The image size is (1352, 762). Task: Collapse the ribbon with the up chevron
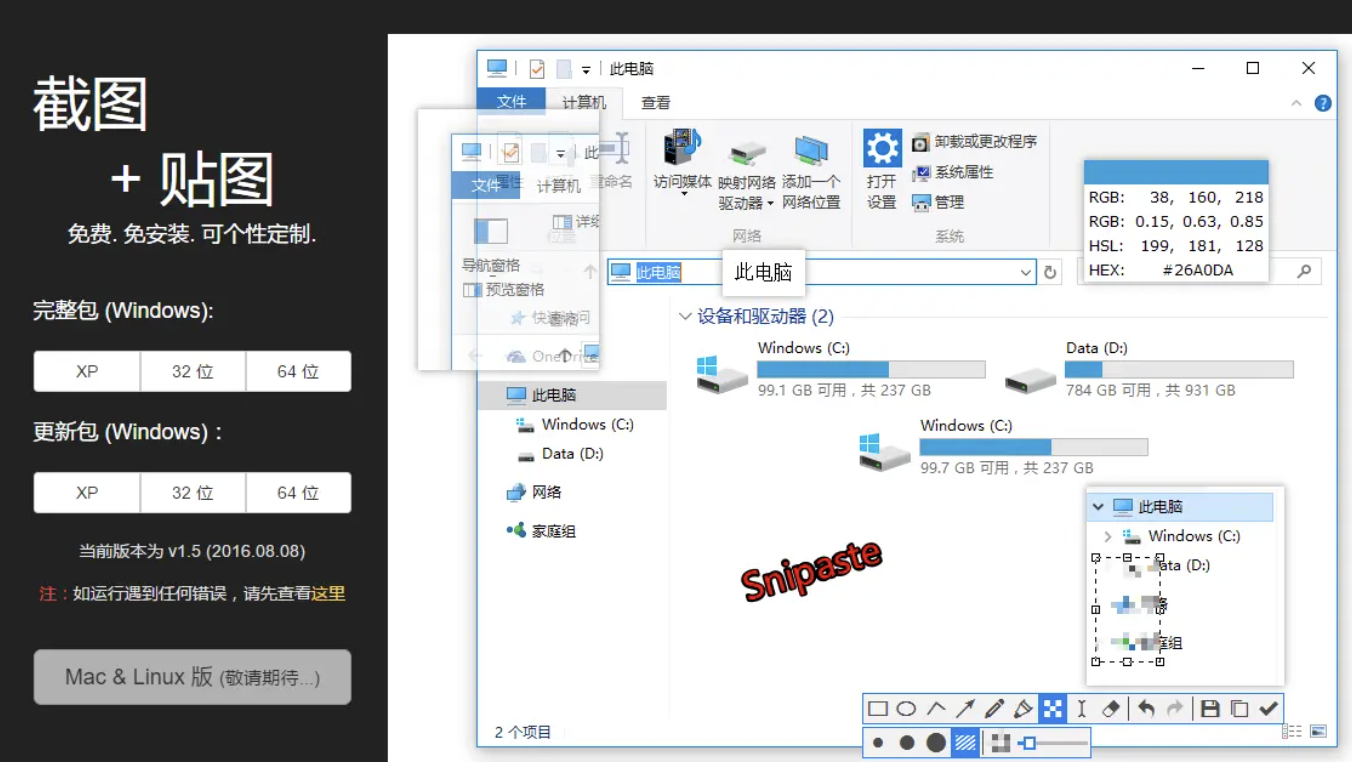tap(1296, 103)
